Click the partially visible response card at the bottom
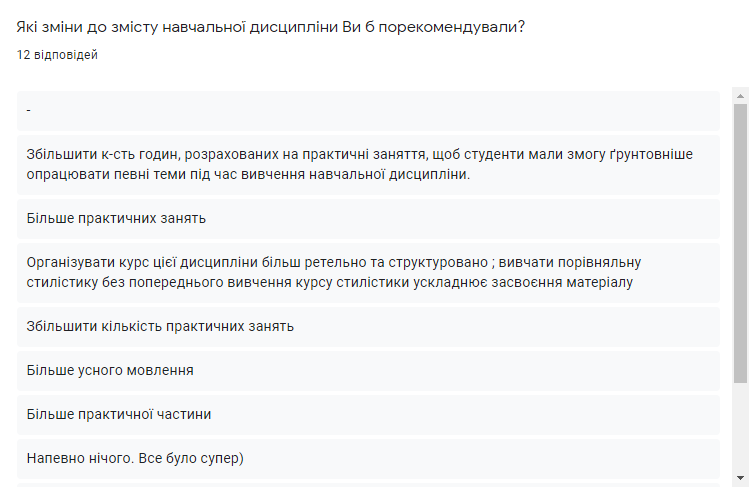This screenshot has width=753, height=487. tap(368, 484)
